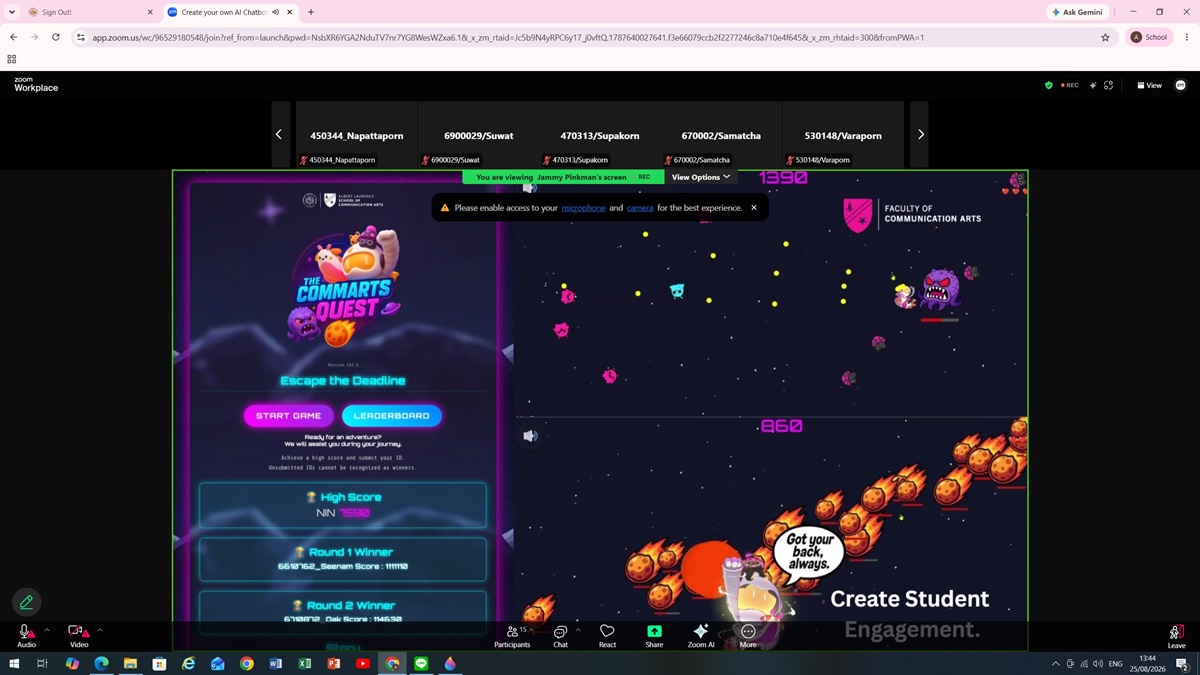The image size is (1200, 675).
Task: Click the green Share screen button
Action: pos(654,636)
